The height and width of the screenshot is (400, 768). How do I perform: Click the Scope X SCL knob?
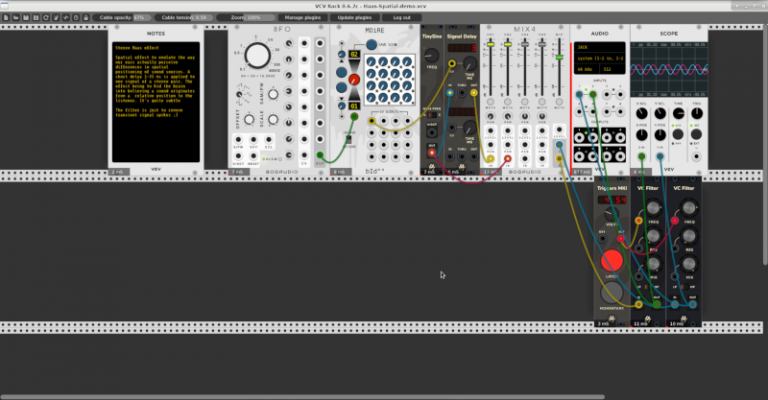(x=641, y=114)
